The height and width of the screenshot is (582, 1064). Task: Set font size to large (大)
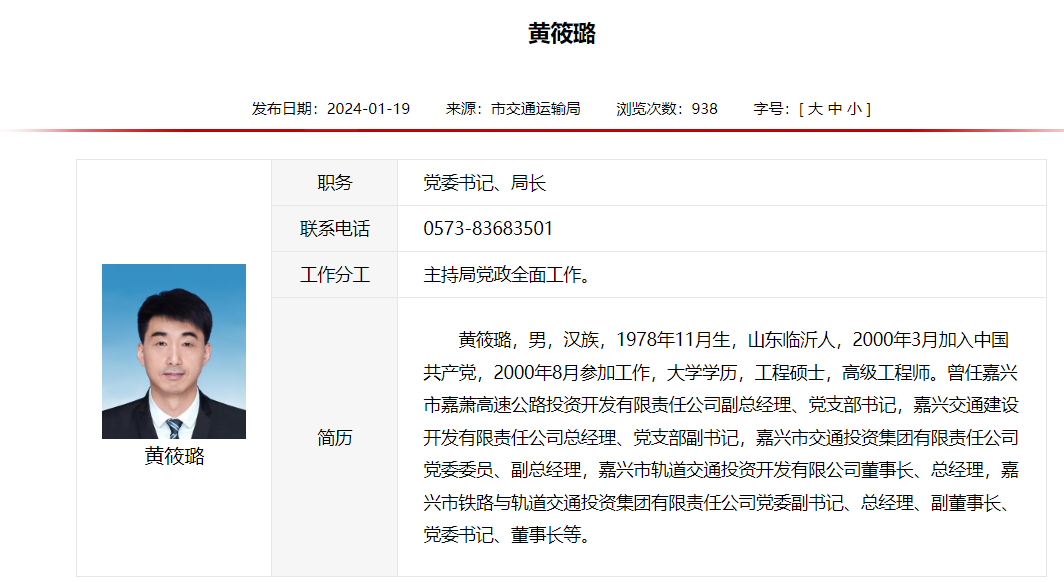(815, 109)
